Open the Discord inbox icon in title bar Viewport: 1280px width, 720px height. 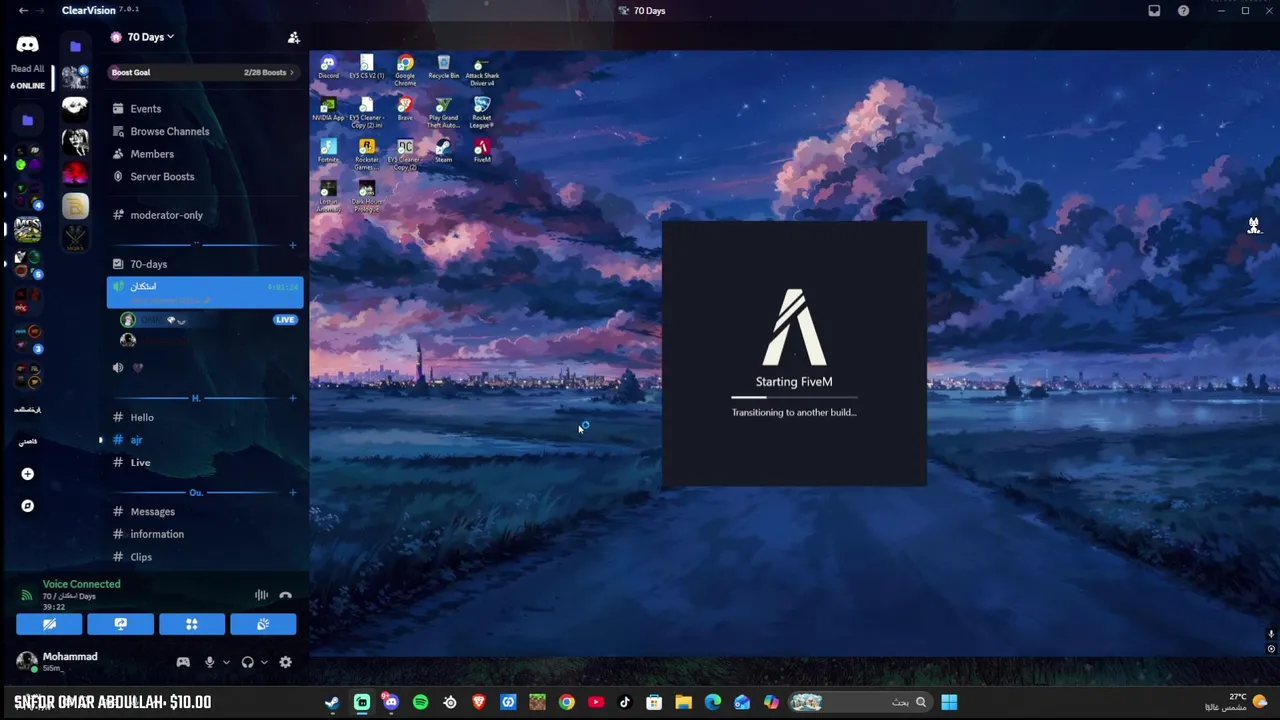pyautogui.click(x=1154, y=11)
